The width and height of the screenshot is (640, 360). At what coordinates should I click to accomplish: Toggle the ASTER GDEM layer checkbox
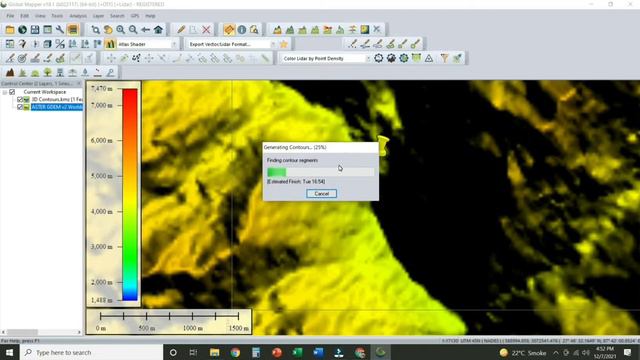pos(20,107)
